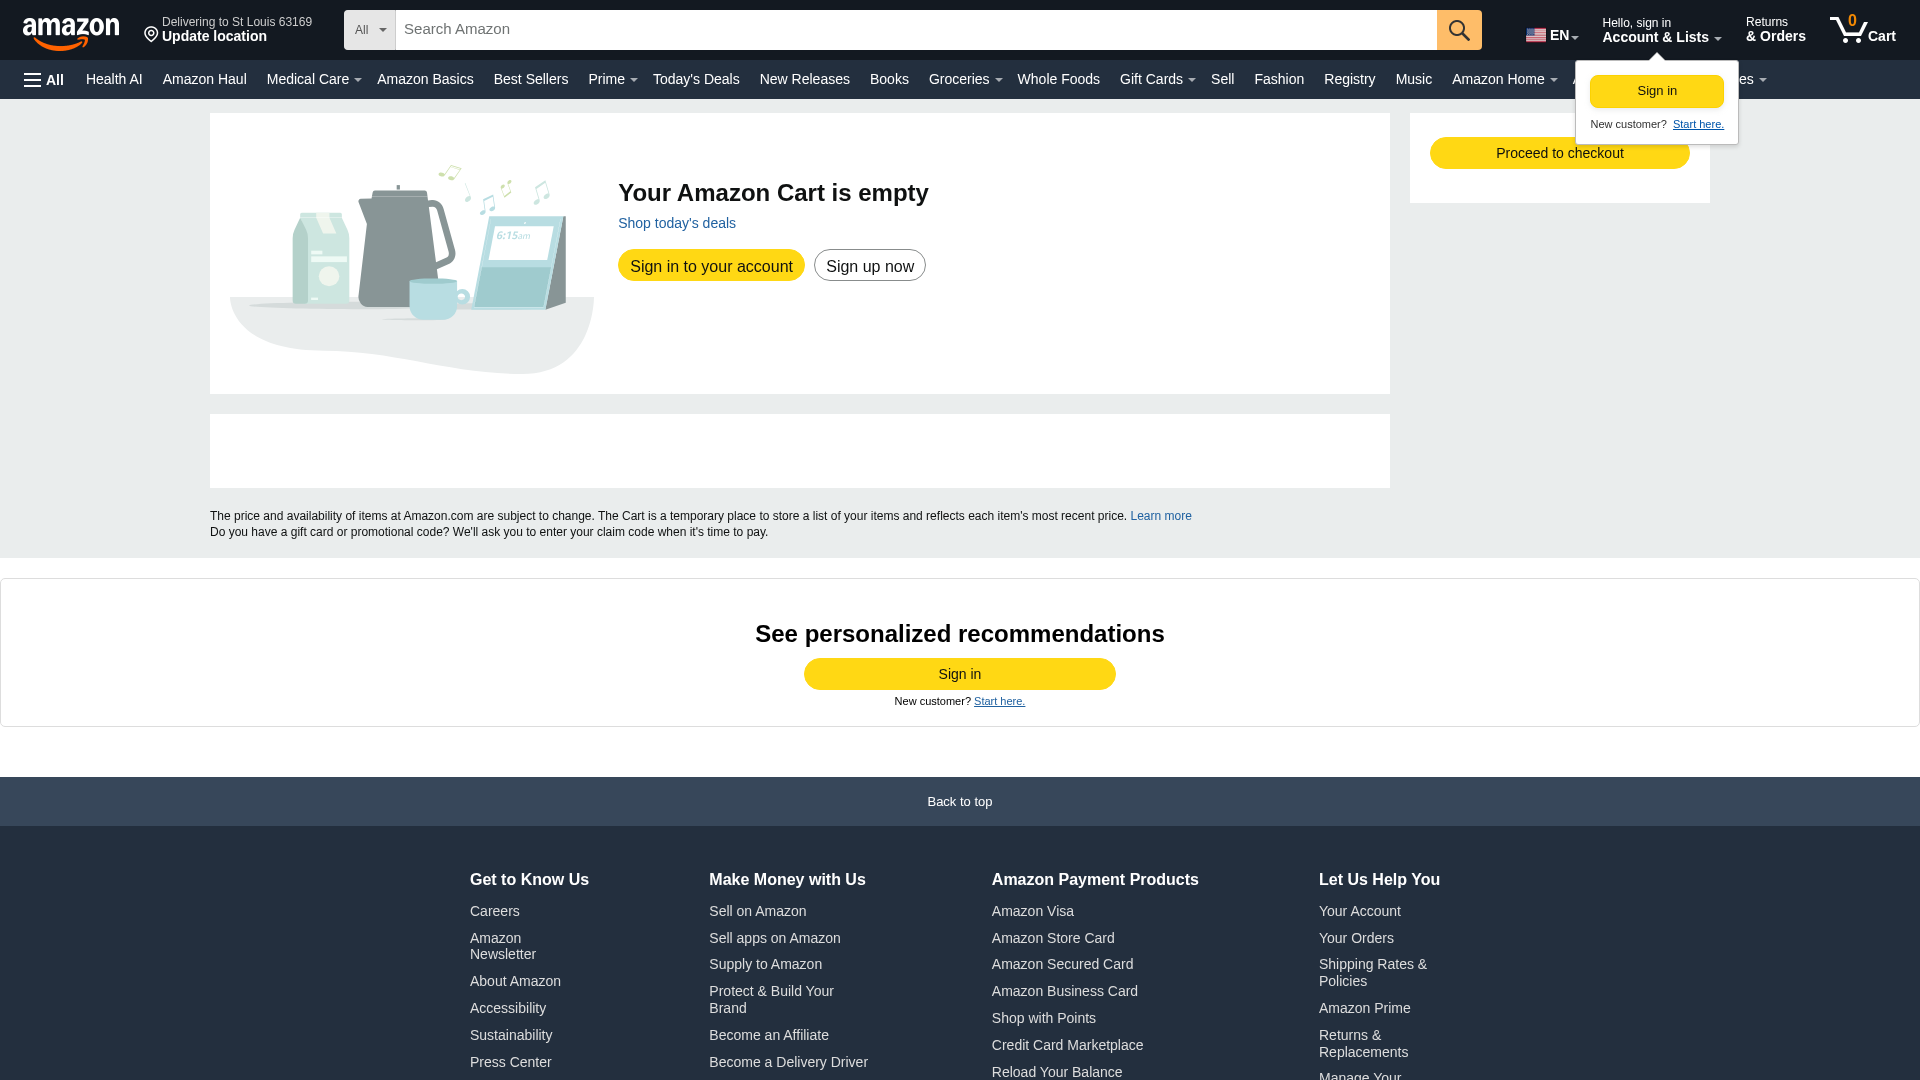The height and width of the screenshot is (1080, 1920).
Task: Open Become an Affiliate link
Action: coord(768,1035)
